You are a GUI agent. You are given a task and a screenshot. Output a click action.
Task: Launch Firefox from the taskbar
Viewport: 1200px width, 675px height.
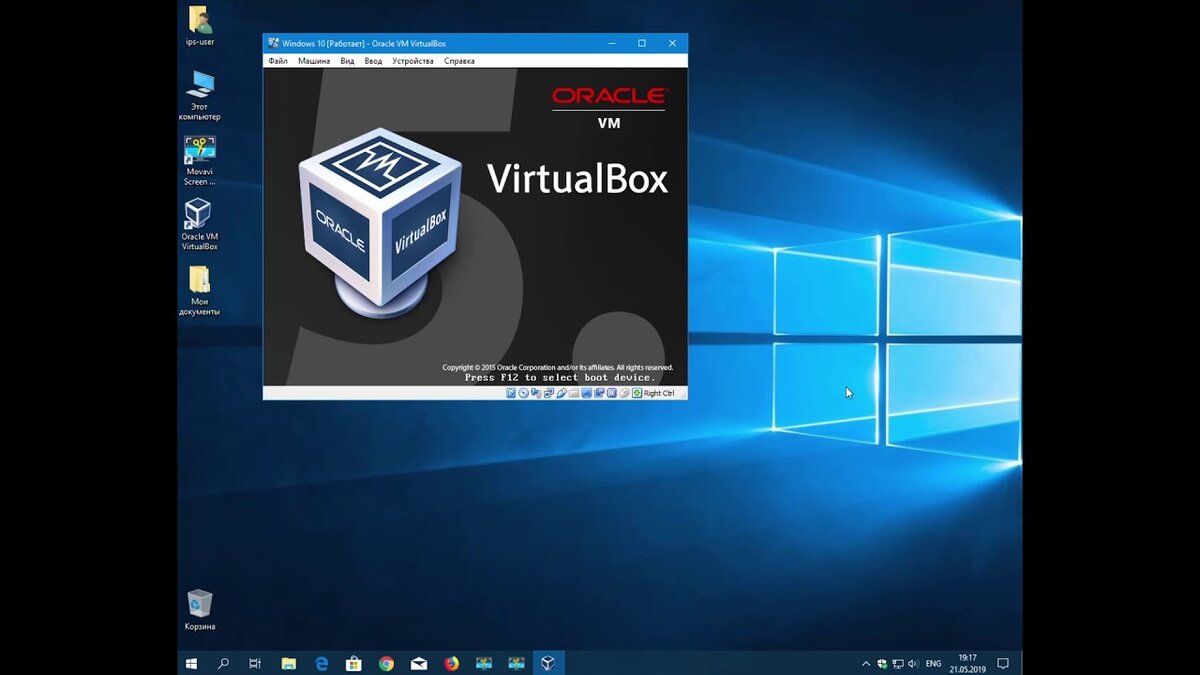(451, 663)
